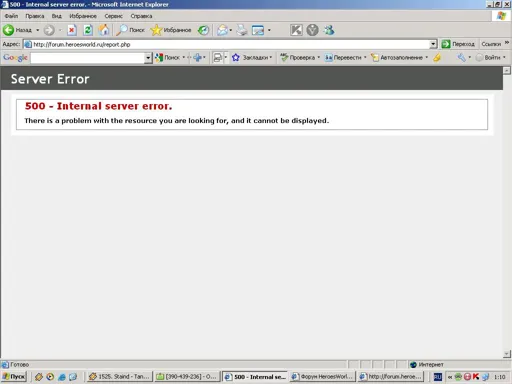Click the green Refresh page icon
This screenshot has width=512, height=384.
(x=88, y=30)
